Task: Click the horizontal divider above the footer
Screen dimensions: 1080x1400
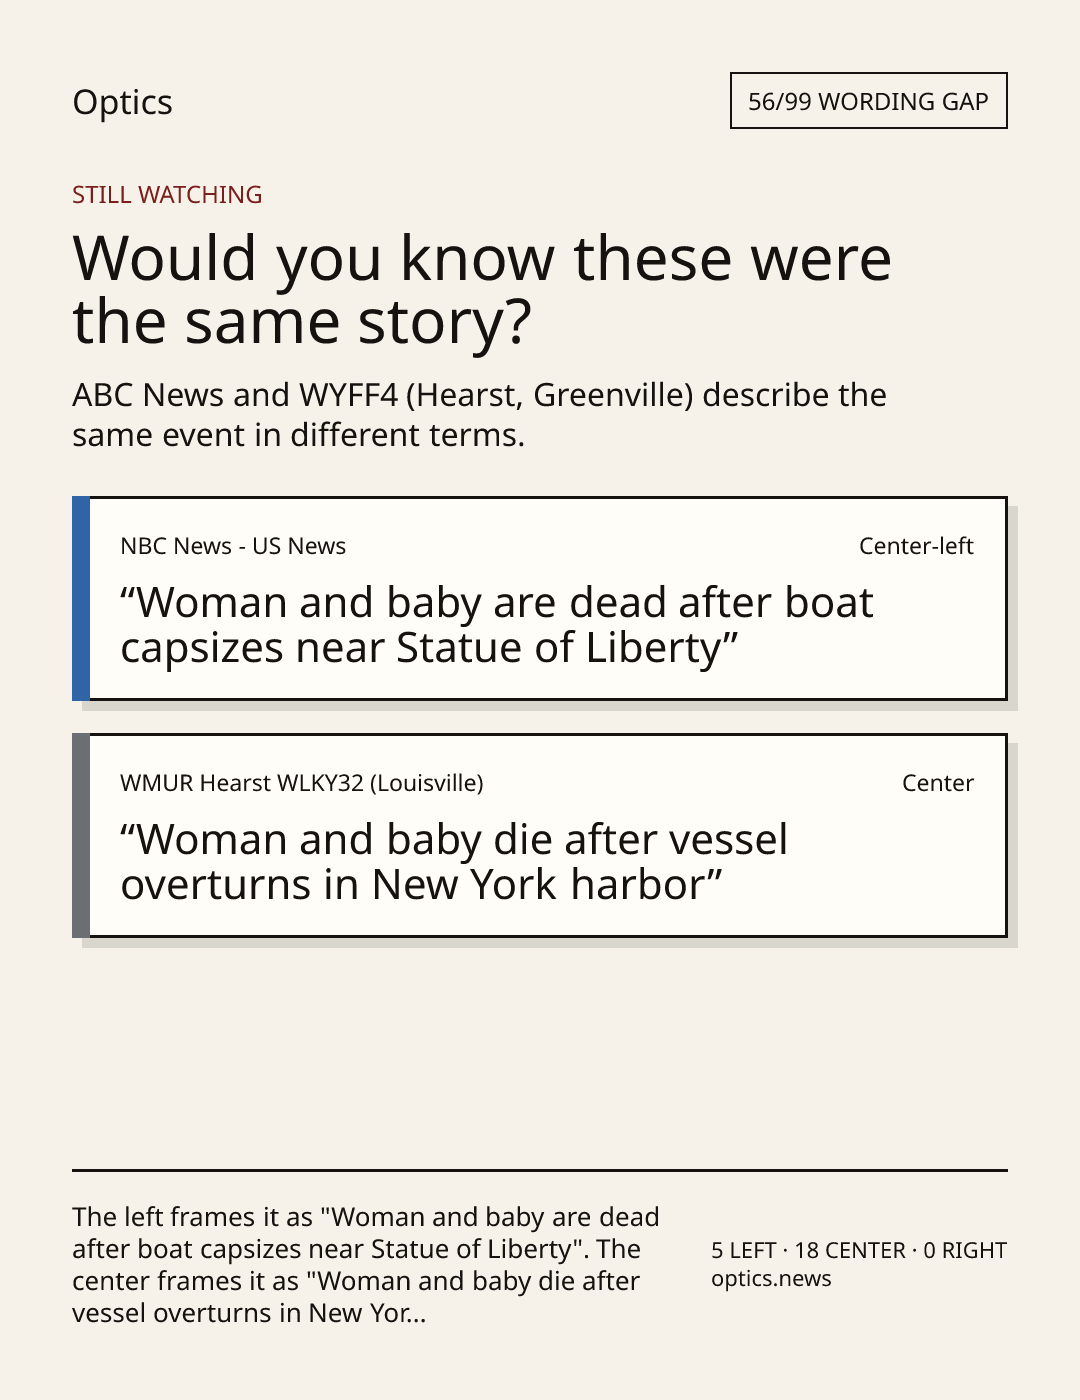Action: click(539, 1170)
